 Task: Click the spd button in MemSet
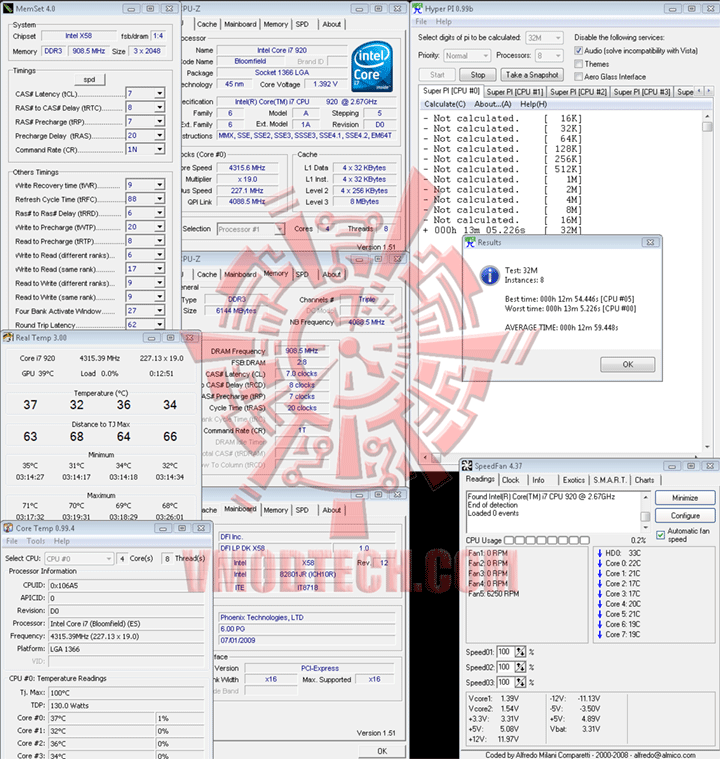pyautogui.click(x=90, y=79)
